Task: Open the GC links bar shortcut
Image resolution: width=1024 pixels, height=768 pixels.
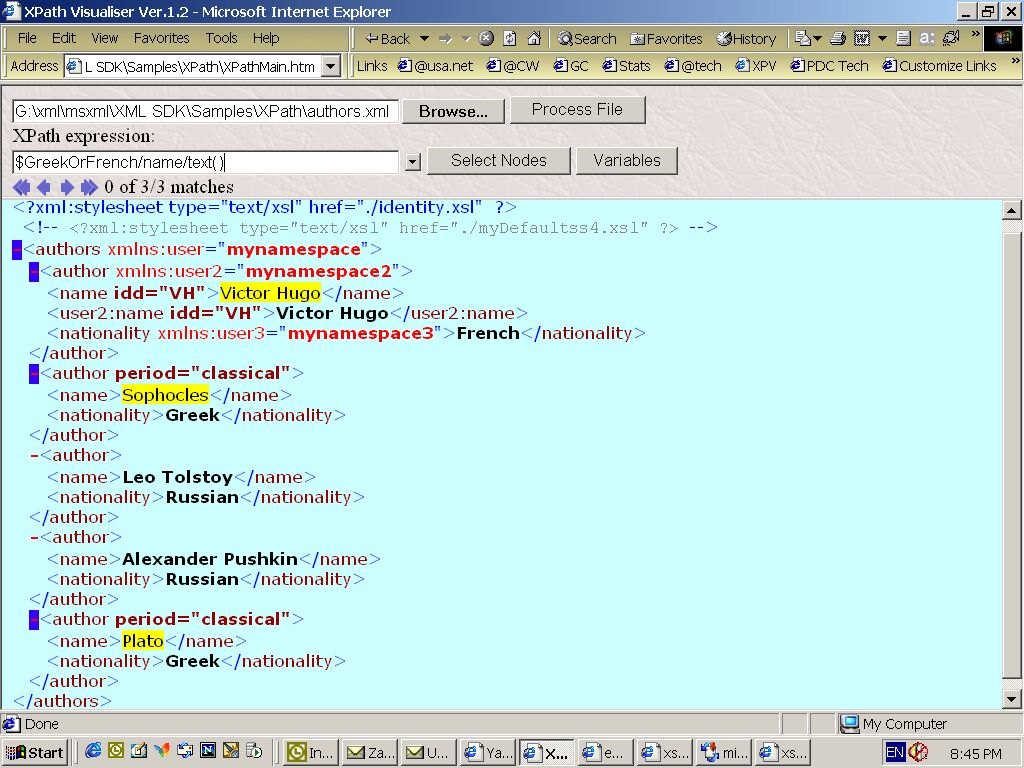Action: (571, 66)
